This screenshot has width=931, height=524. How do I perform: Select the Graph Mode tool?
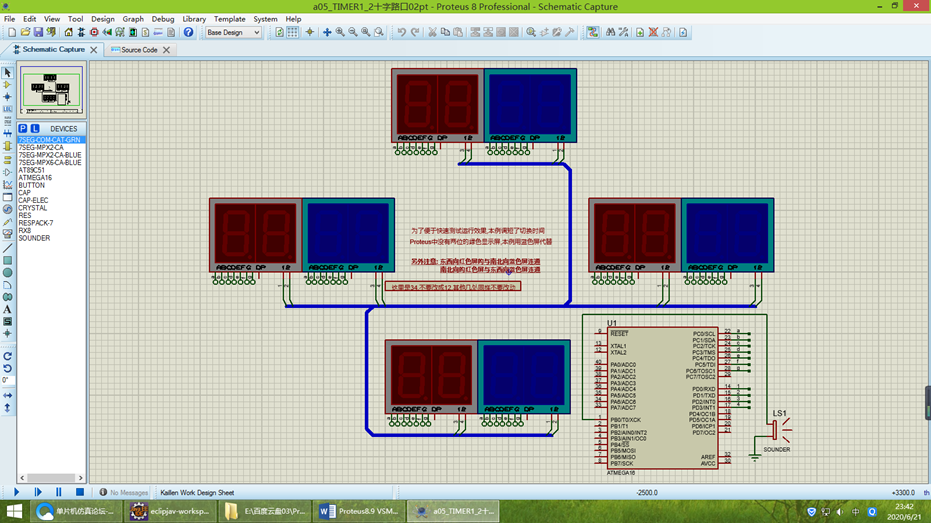(7, 185)
